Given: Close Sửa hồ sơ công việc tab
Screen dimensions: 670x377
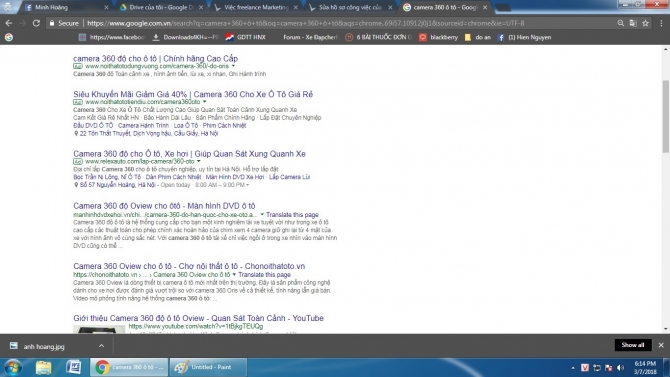Looking at the screenshot, I should tap(390, 7).
